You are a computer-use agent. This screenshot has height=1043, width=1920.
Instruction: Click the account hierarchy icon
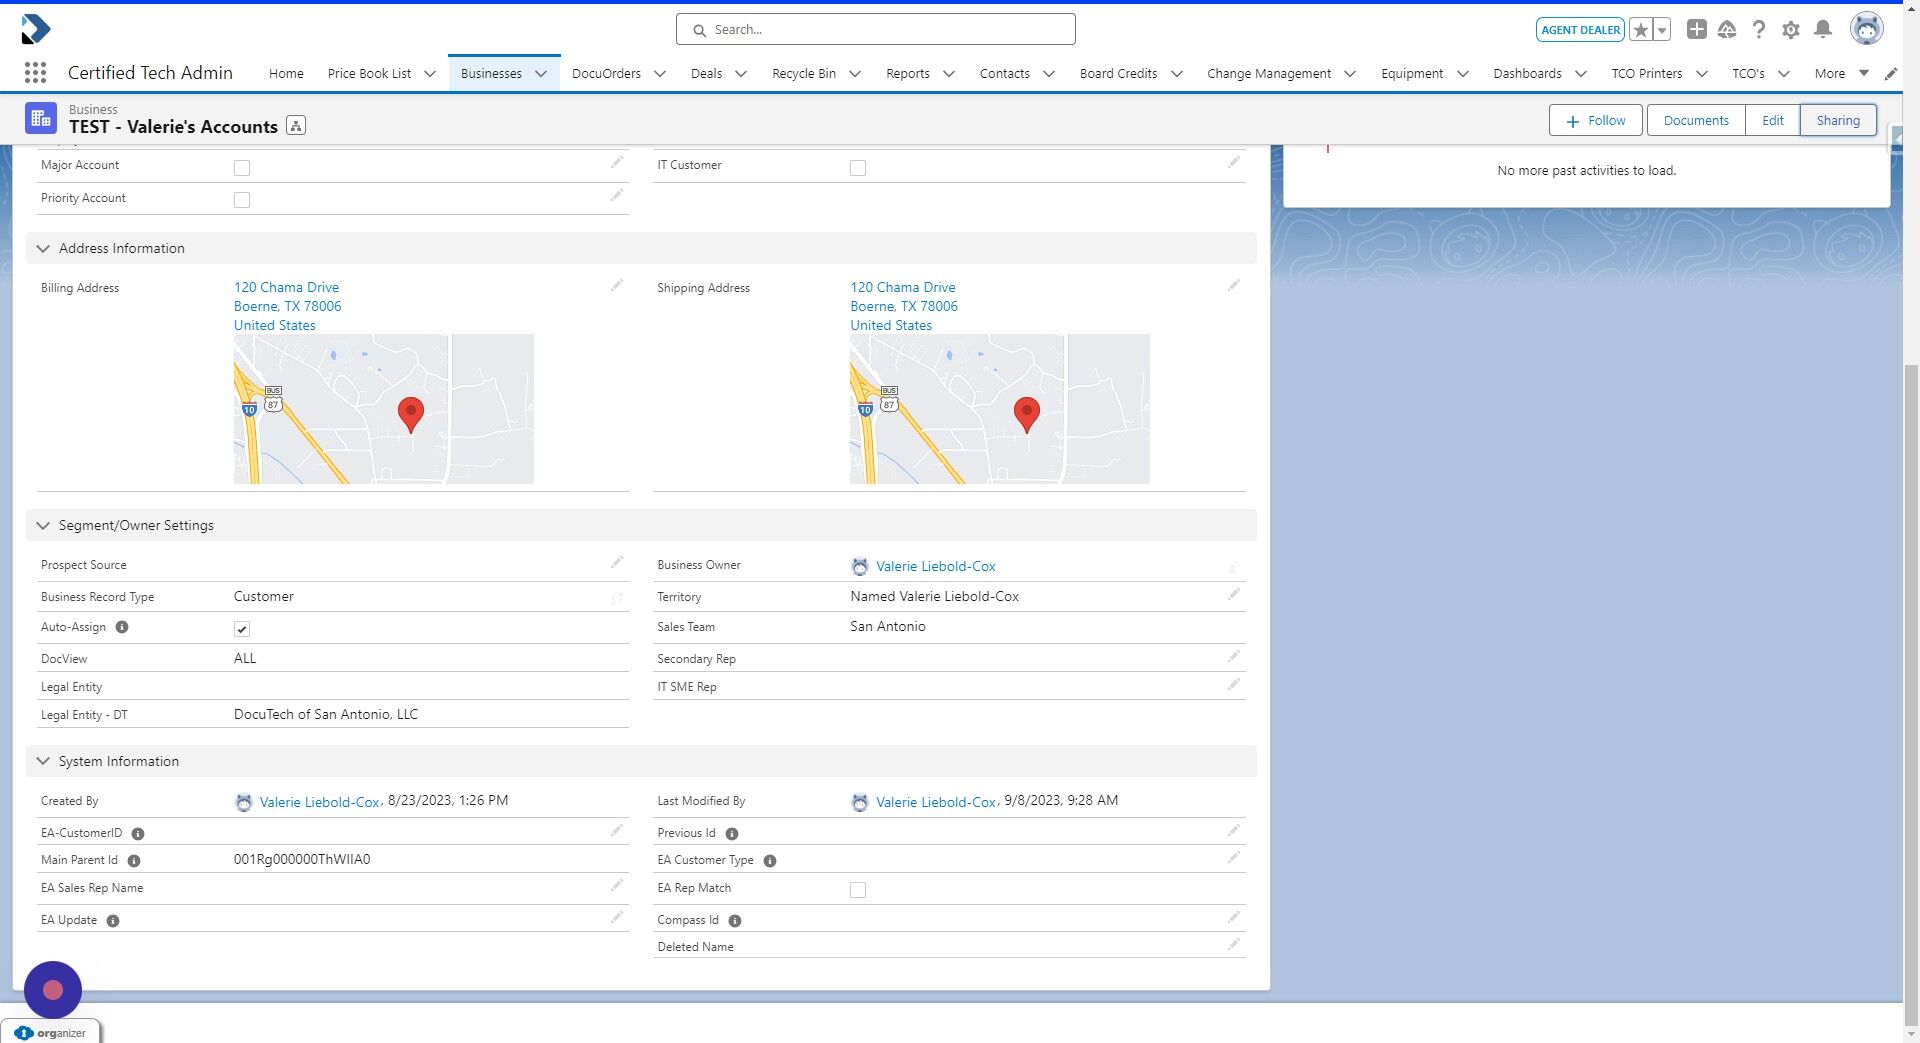click(x=296, y=126)
